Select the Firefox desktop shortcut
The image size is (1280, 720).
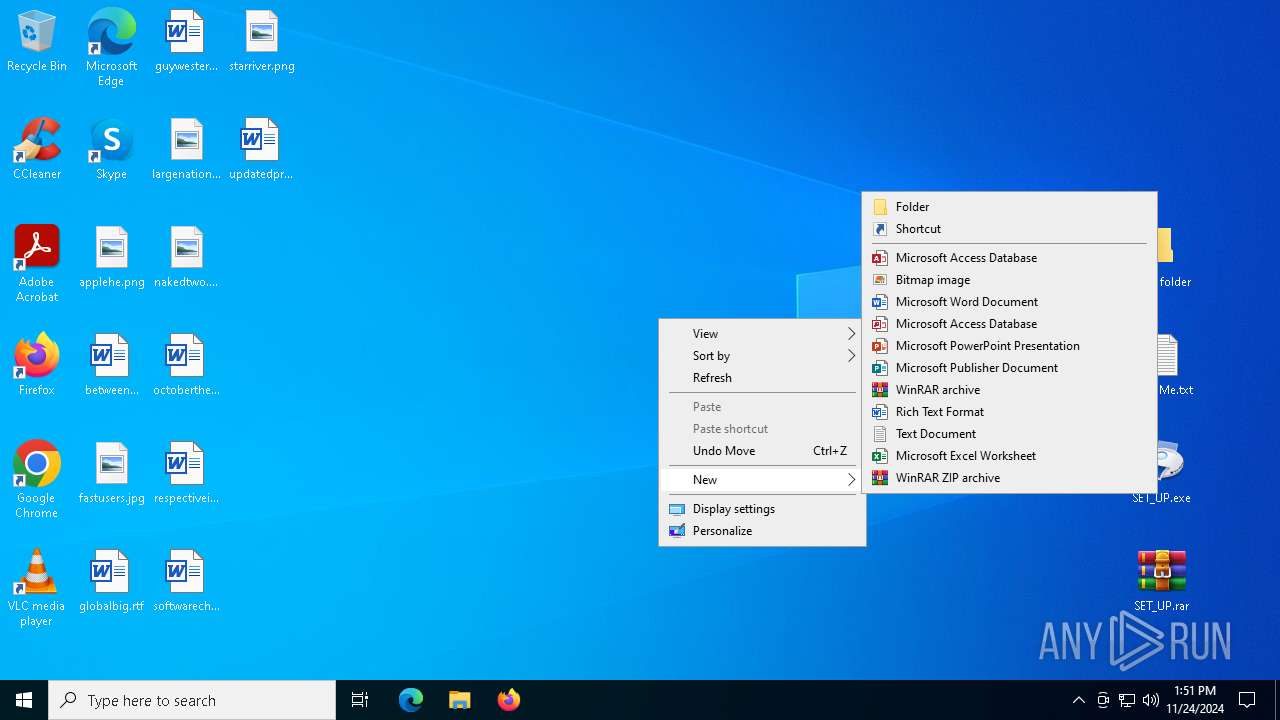tap(37, 365)
